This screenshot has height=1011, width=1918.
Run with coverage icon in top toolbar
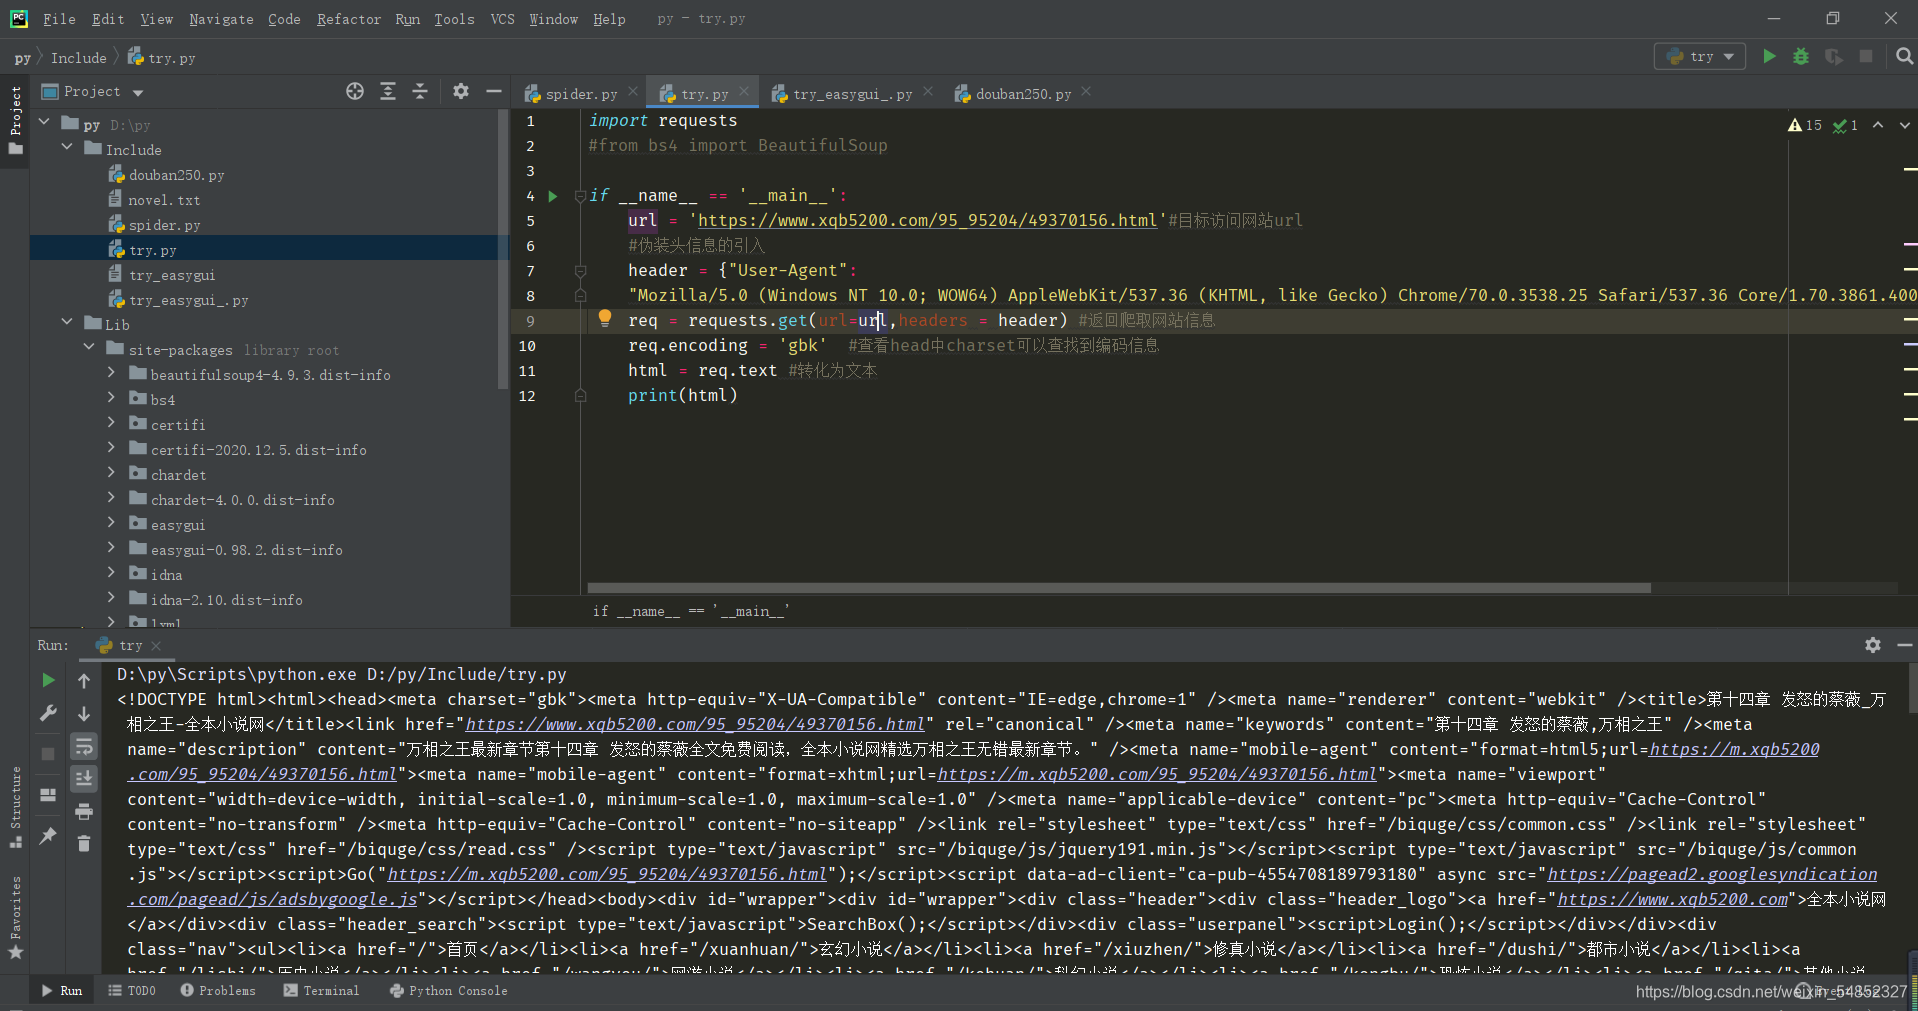[1833, 57]
